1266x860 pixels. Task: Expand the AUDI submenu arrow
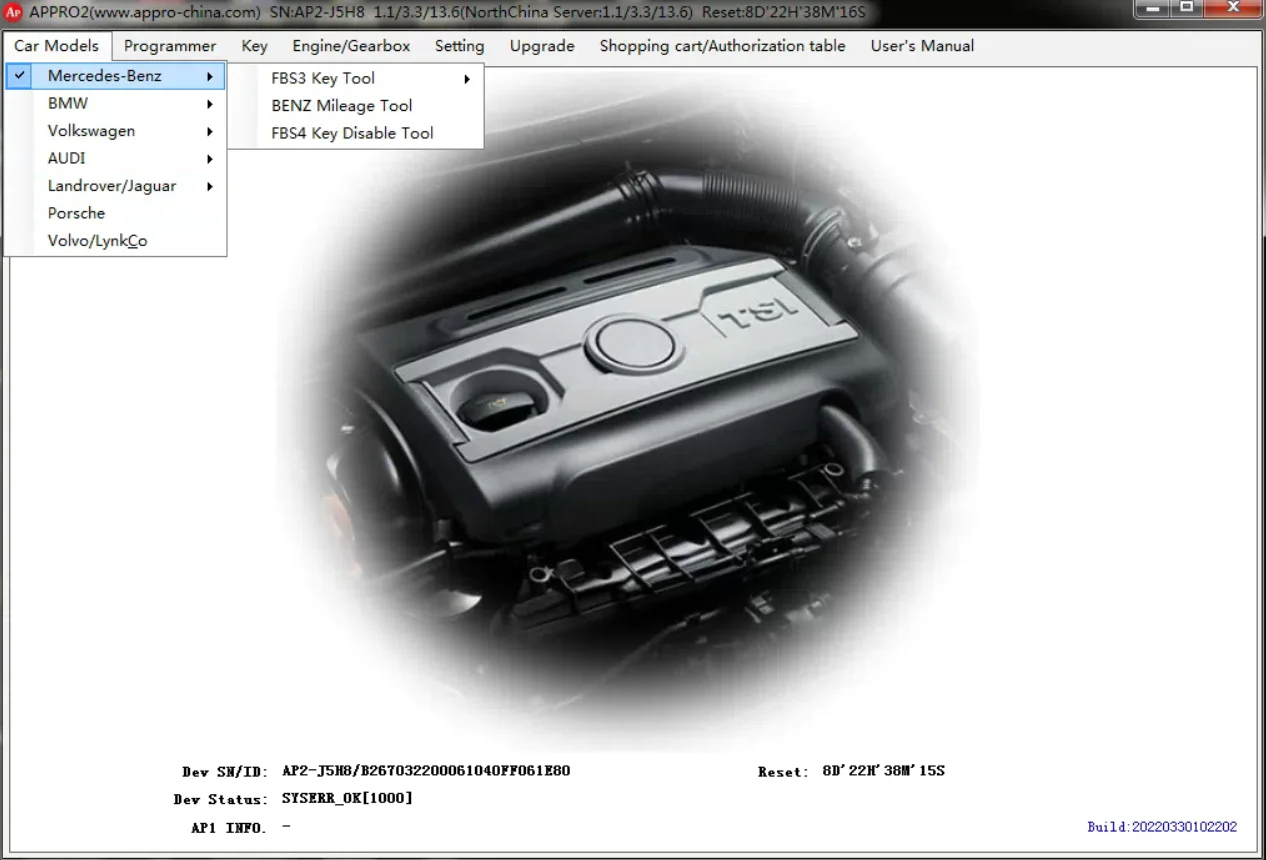(x=210, y=159)
